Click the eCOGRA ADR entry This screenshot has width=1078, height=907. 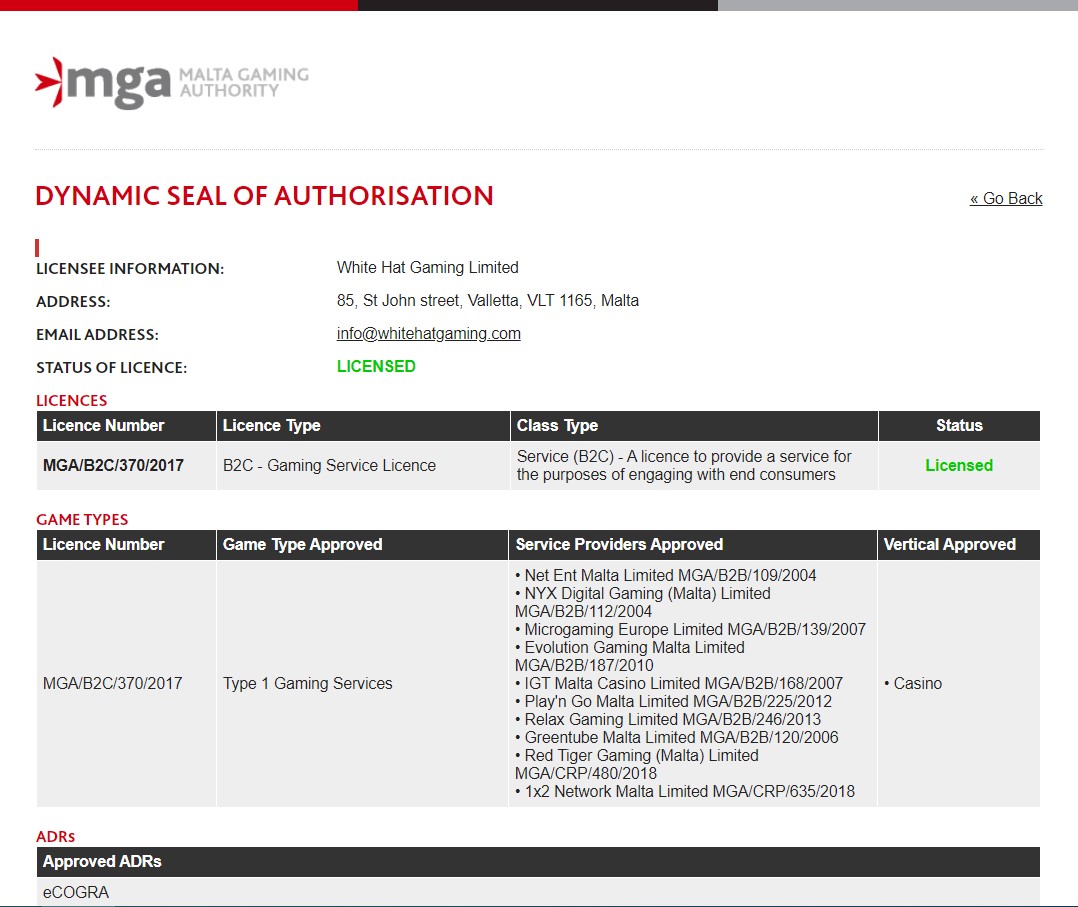point(76,893)
